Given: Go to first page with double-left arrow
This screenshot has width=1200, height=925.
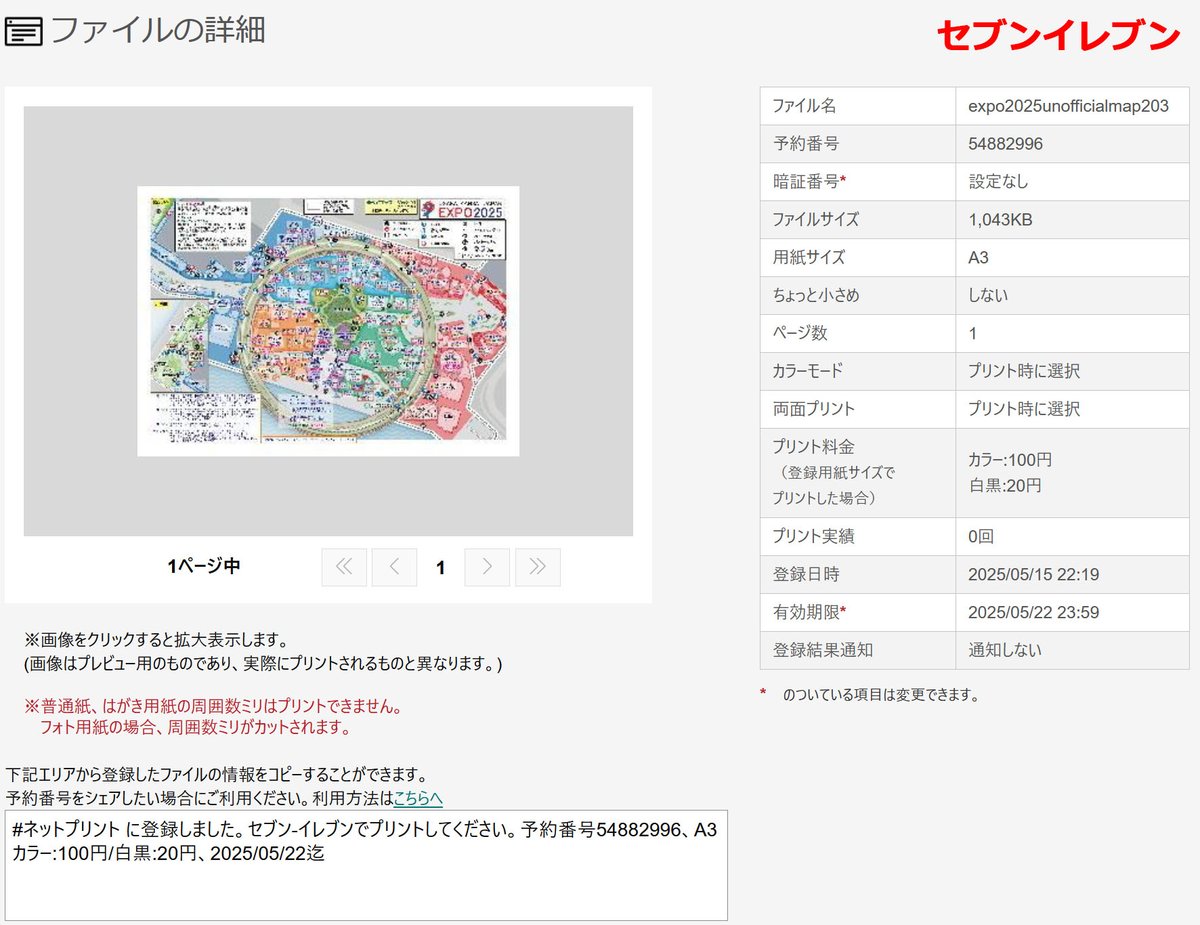Looking at the screenshot, I should [x=344, y=567].
